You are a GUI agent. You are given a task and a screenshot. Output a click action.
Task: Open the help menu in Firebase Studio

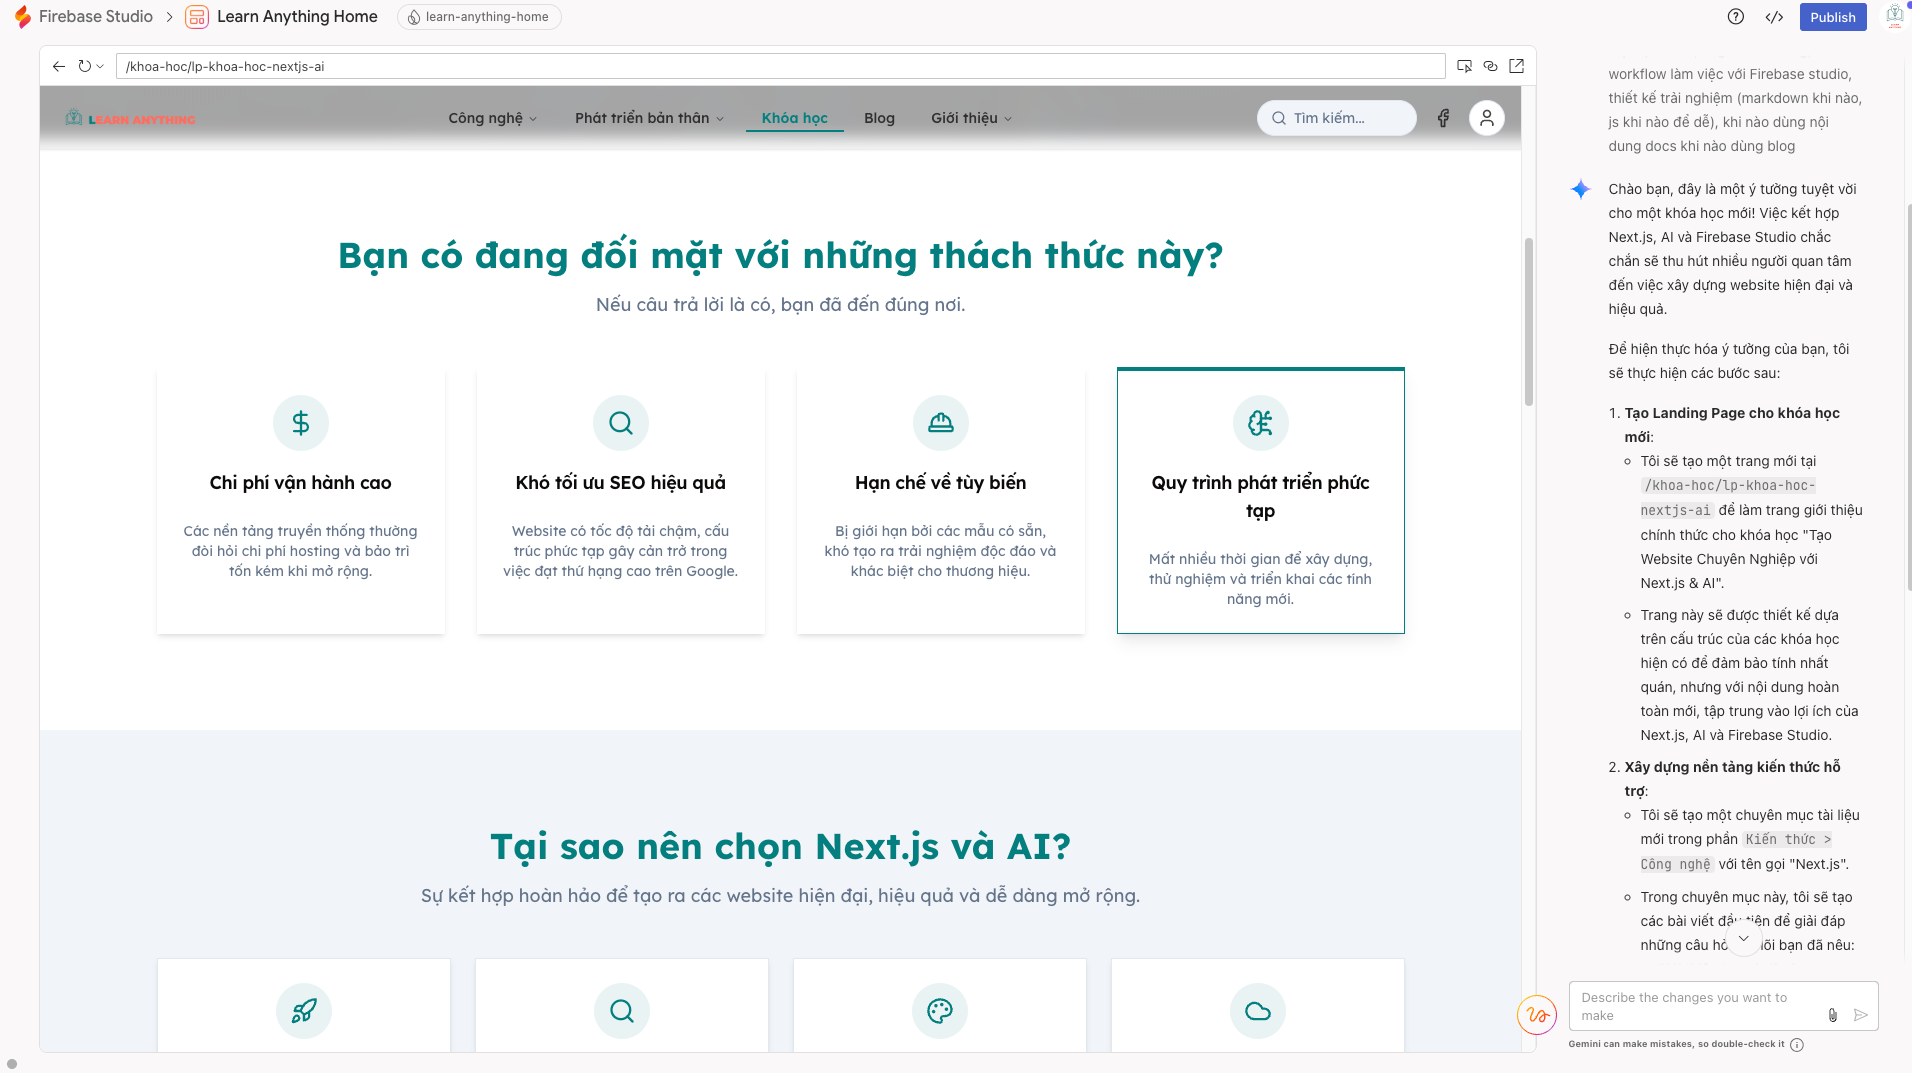pos(1737,17)
